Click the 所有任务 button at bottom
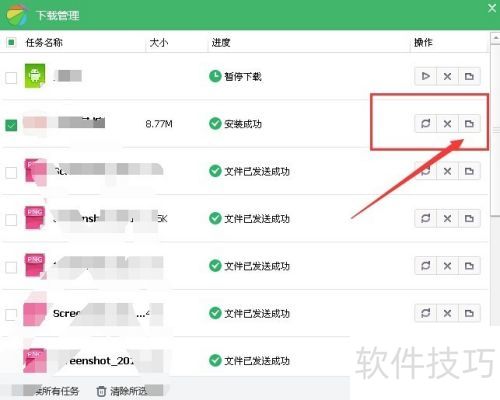 coord(57,391)
